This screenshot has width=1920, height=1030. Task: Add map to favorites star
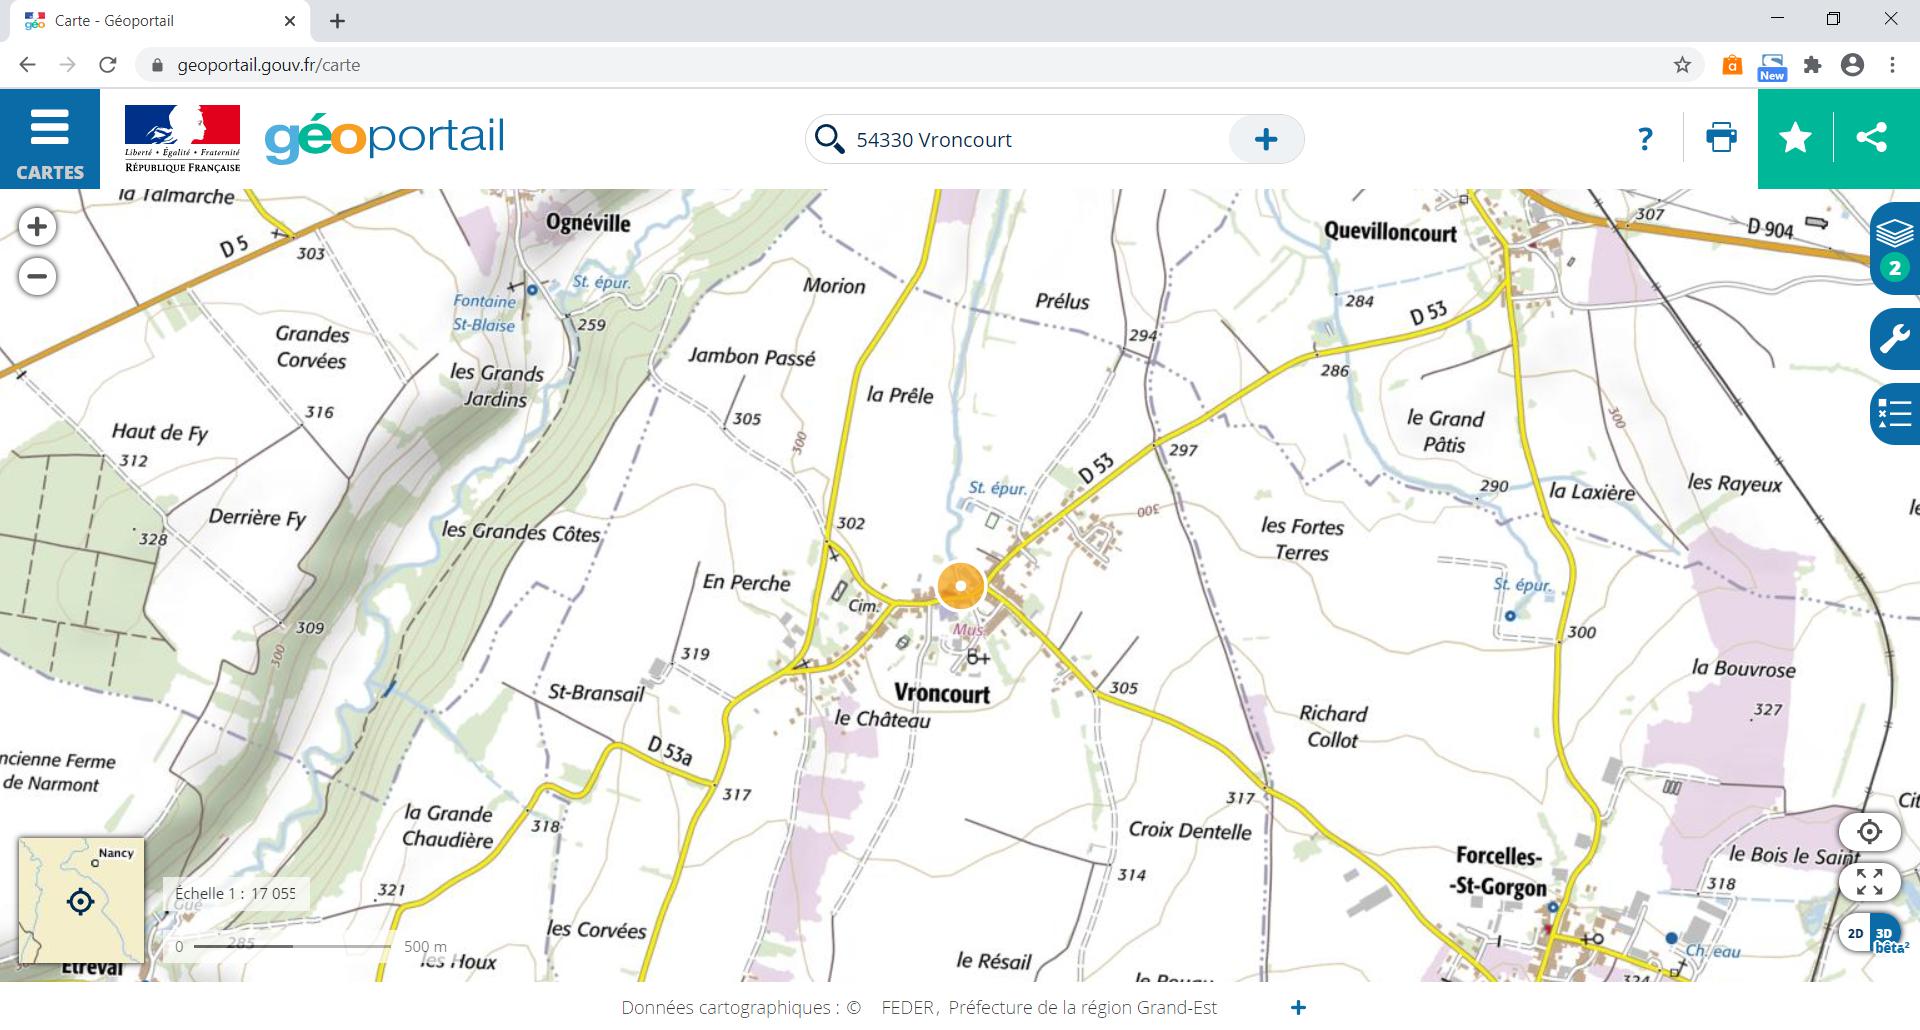(x=1795, y=138)
